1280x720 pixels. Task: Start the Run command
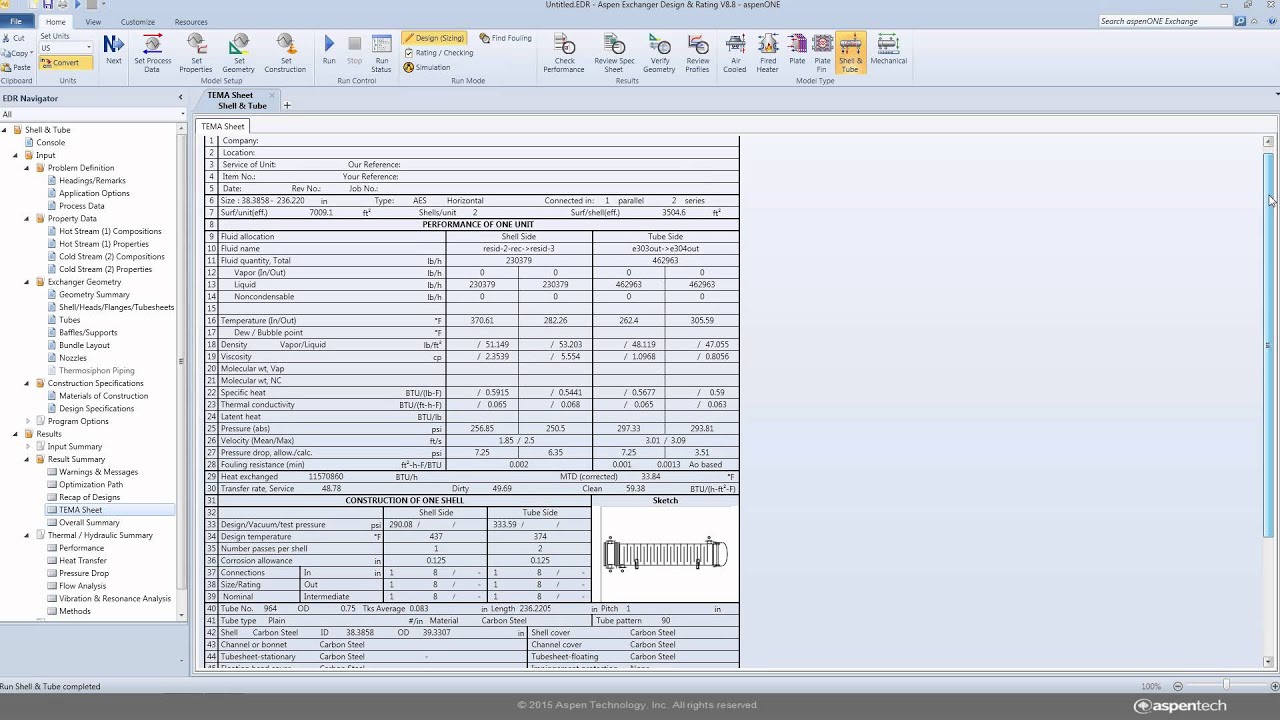coord(329,50)
